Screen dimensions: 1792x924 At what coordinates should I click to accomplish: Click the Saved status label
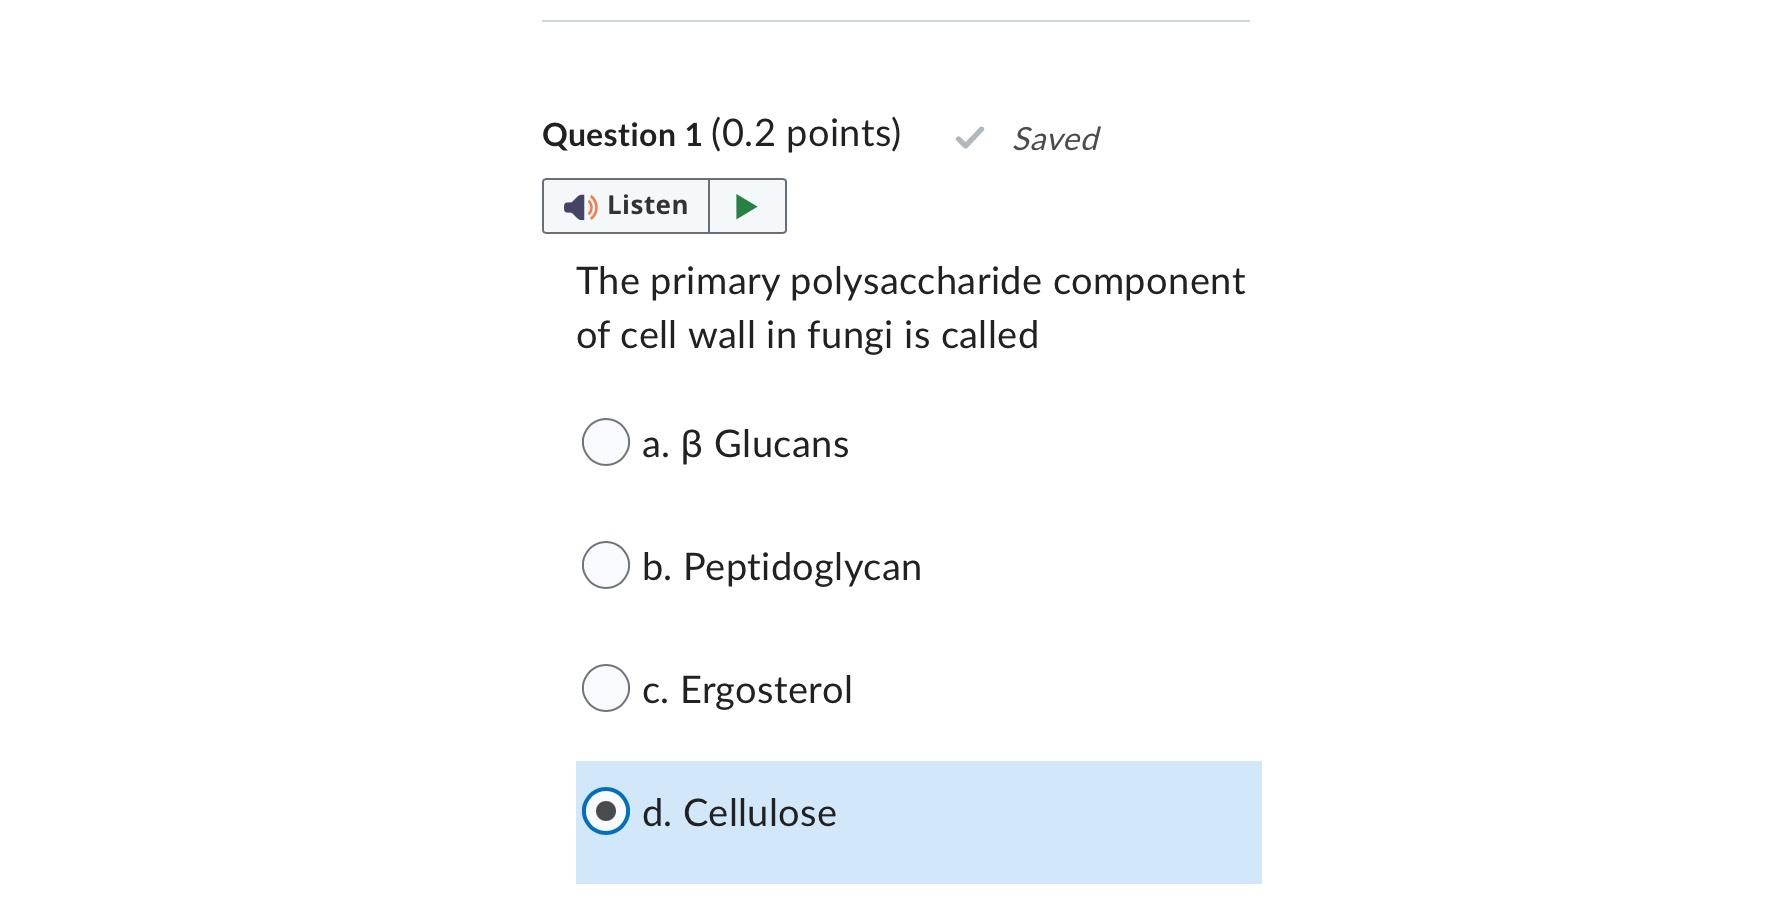(1056, 139)
